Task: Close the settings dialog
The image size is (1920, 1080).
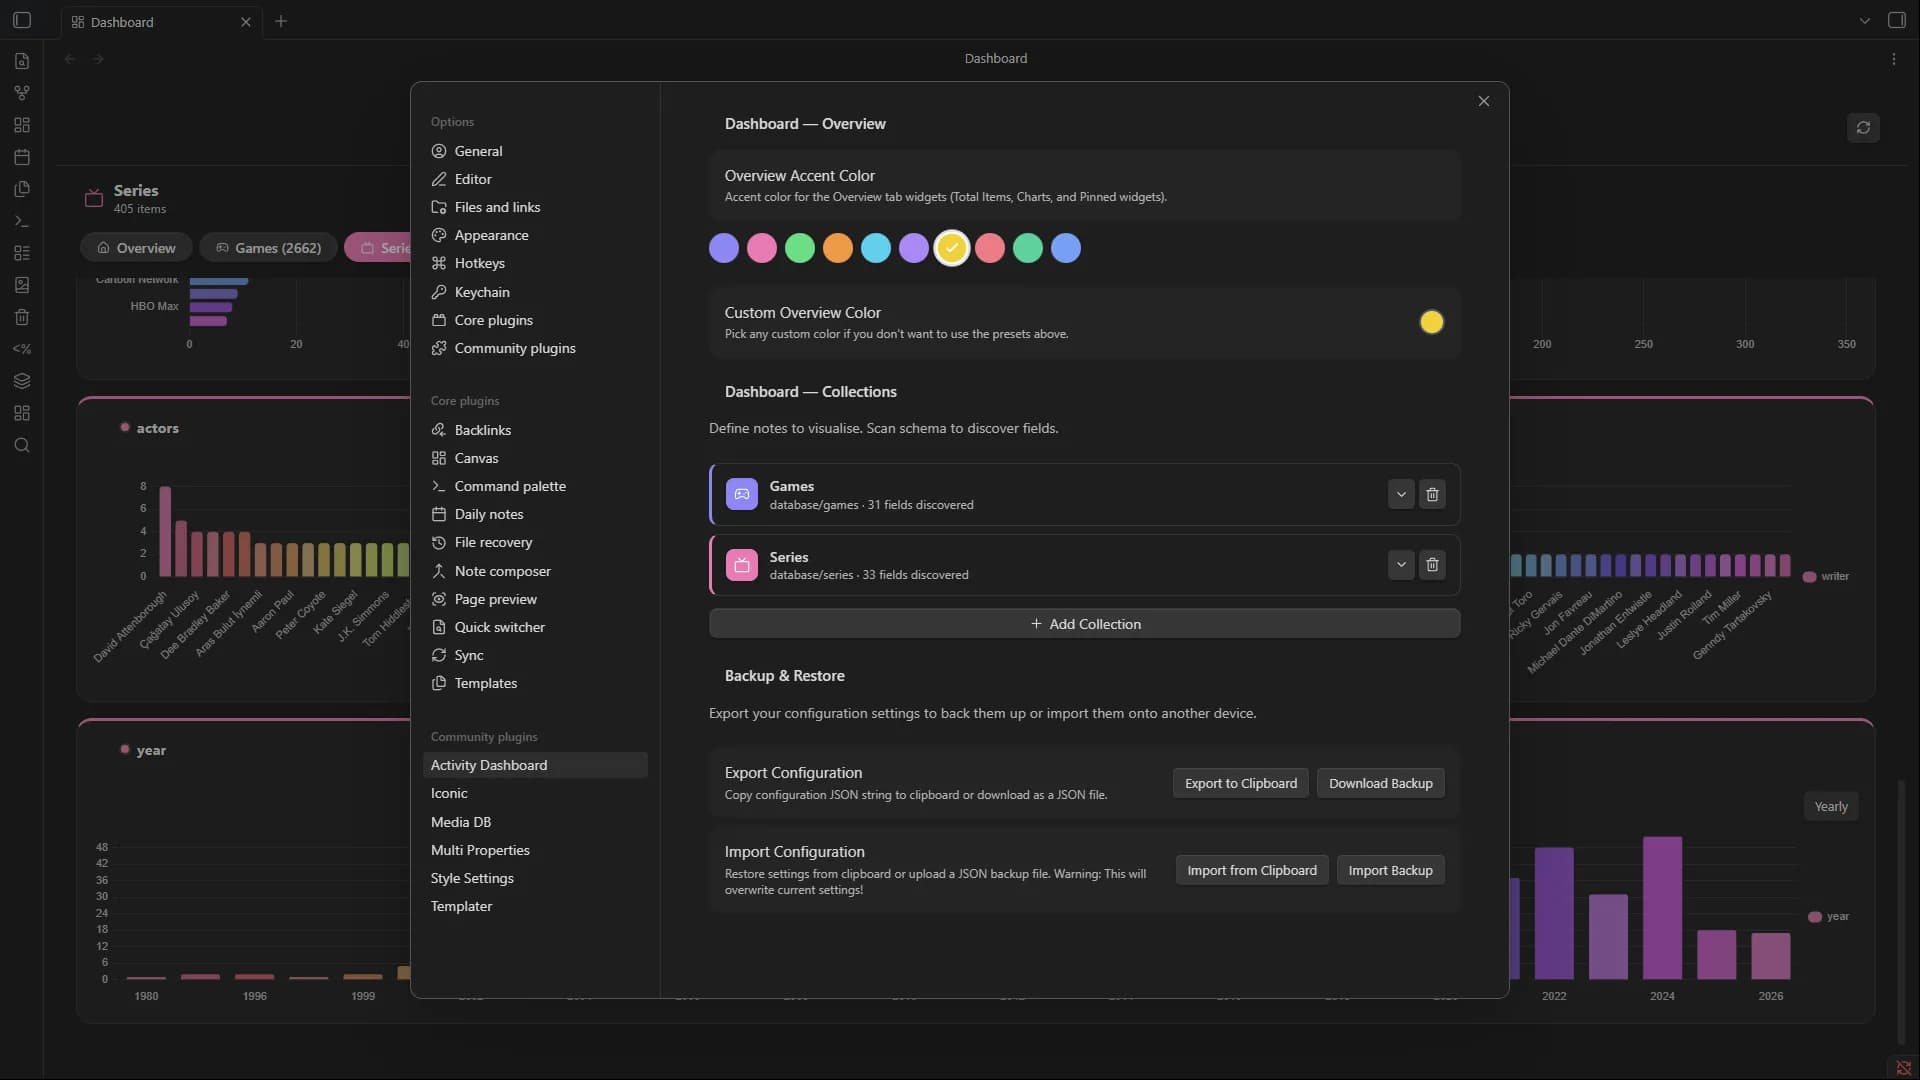Action: 1484,101
